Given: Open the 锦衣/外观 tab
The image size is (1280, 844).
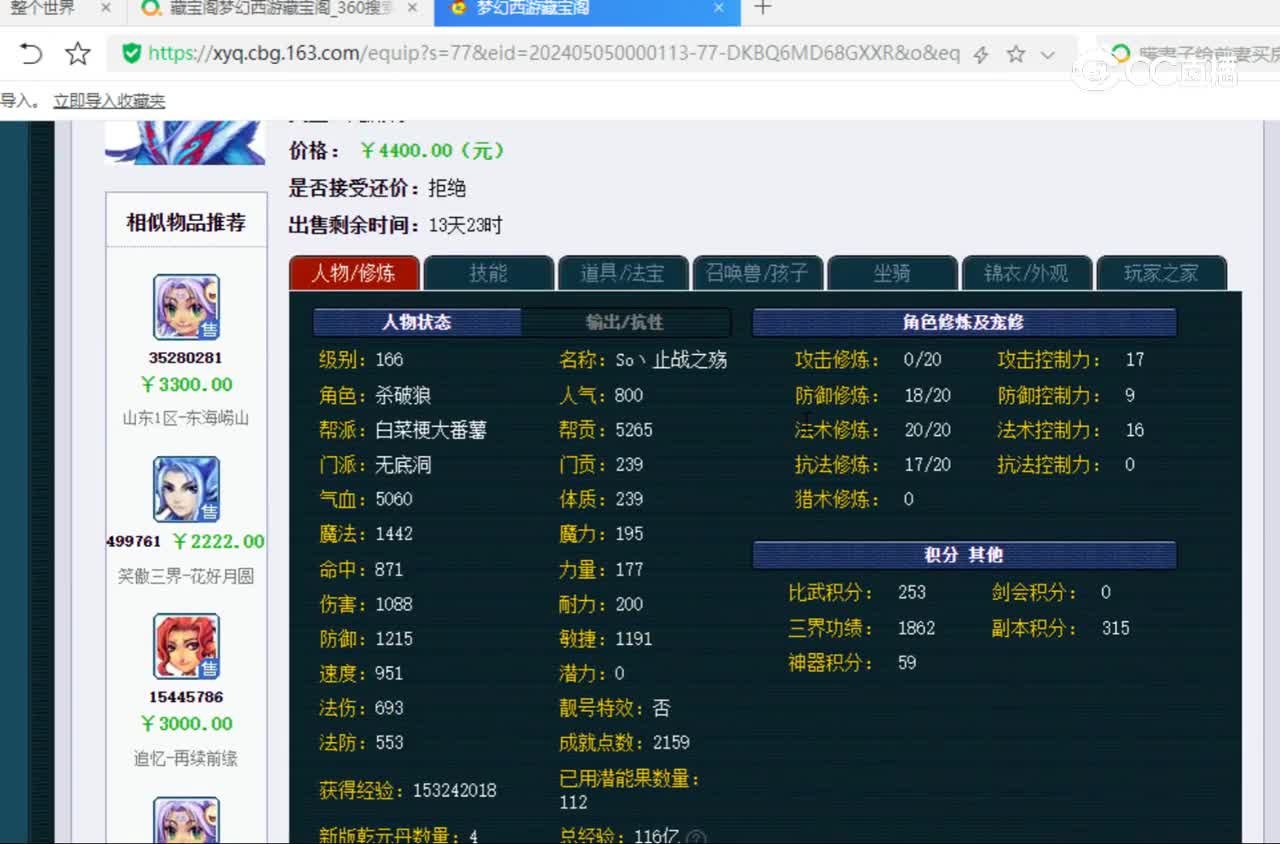Looking at the screenshot, I should [x=1027, y=273].
